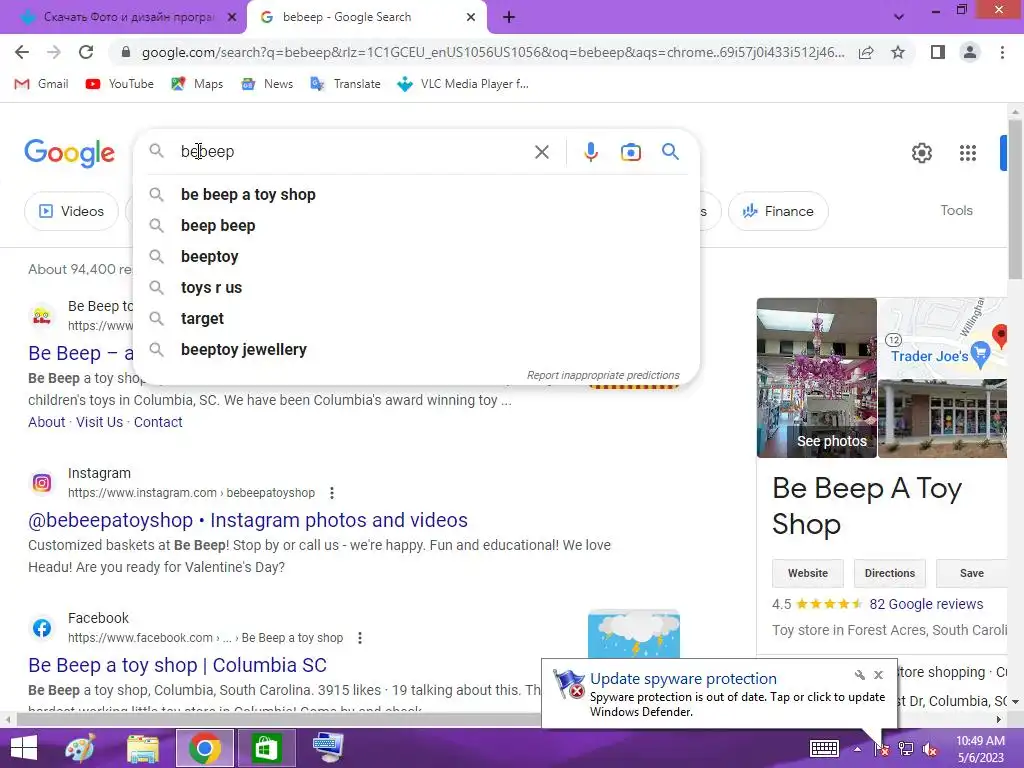Open Google quick settings gear
1024x768 pixels.
tap(921, 153)
